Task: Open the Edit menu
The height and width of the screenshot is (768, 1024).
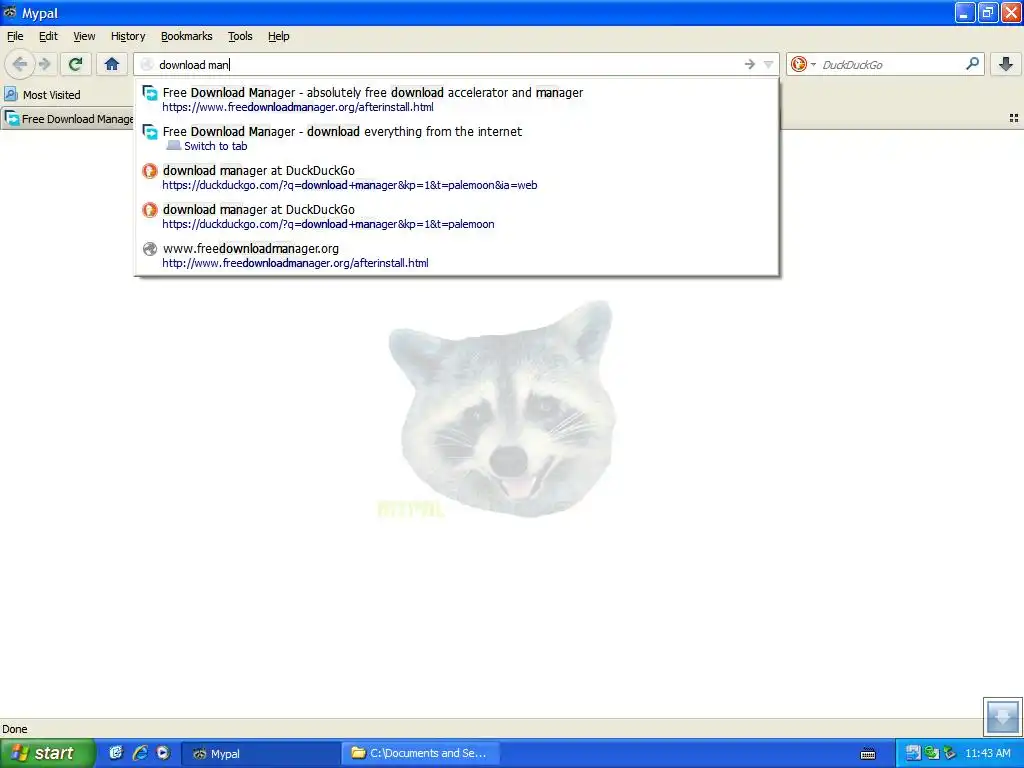Action: click(48, 36)
